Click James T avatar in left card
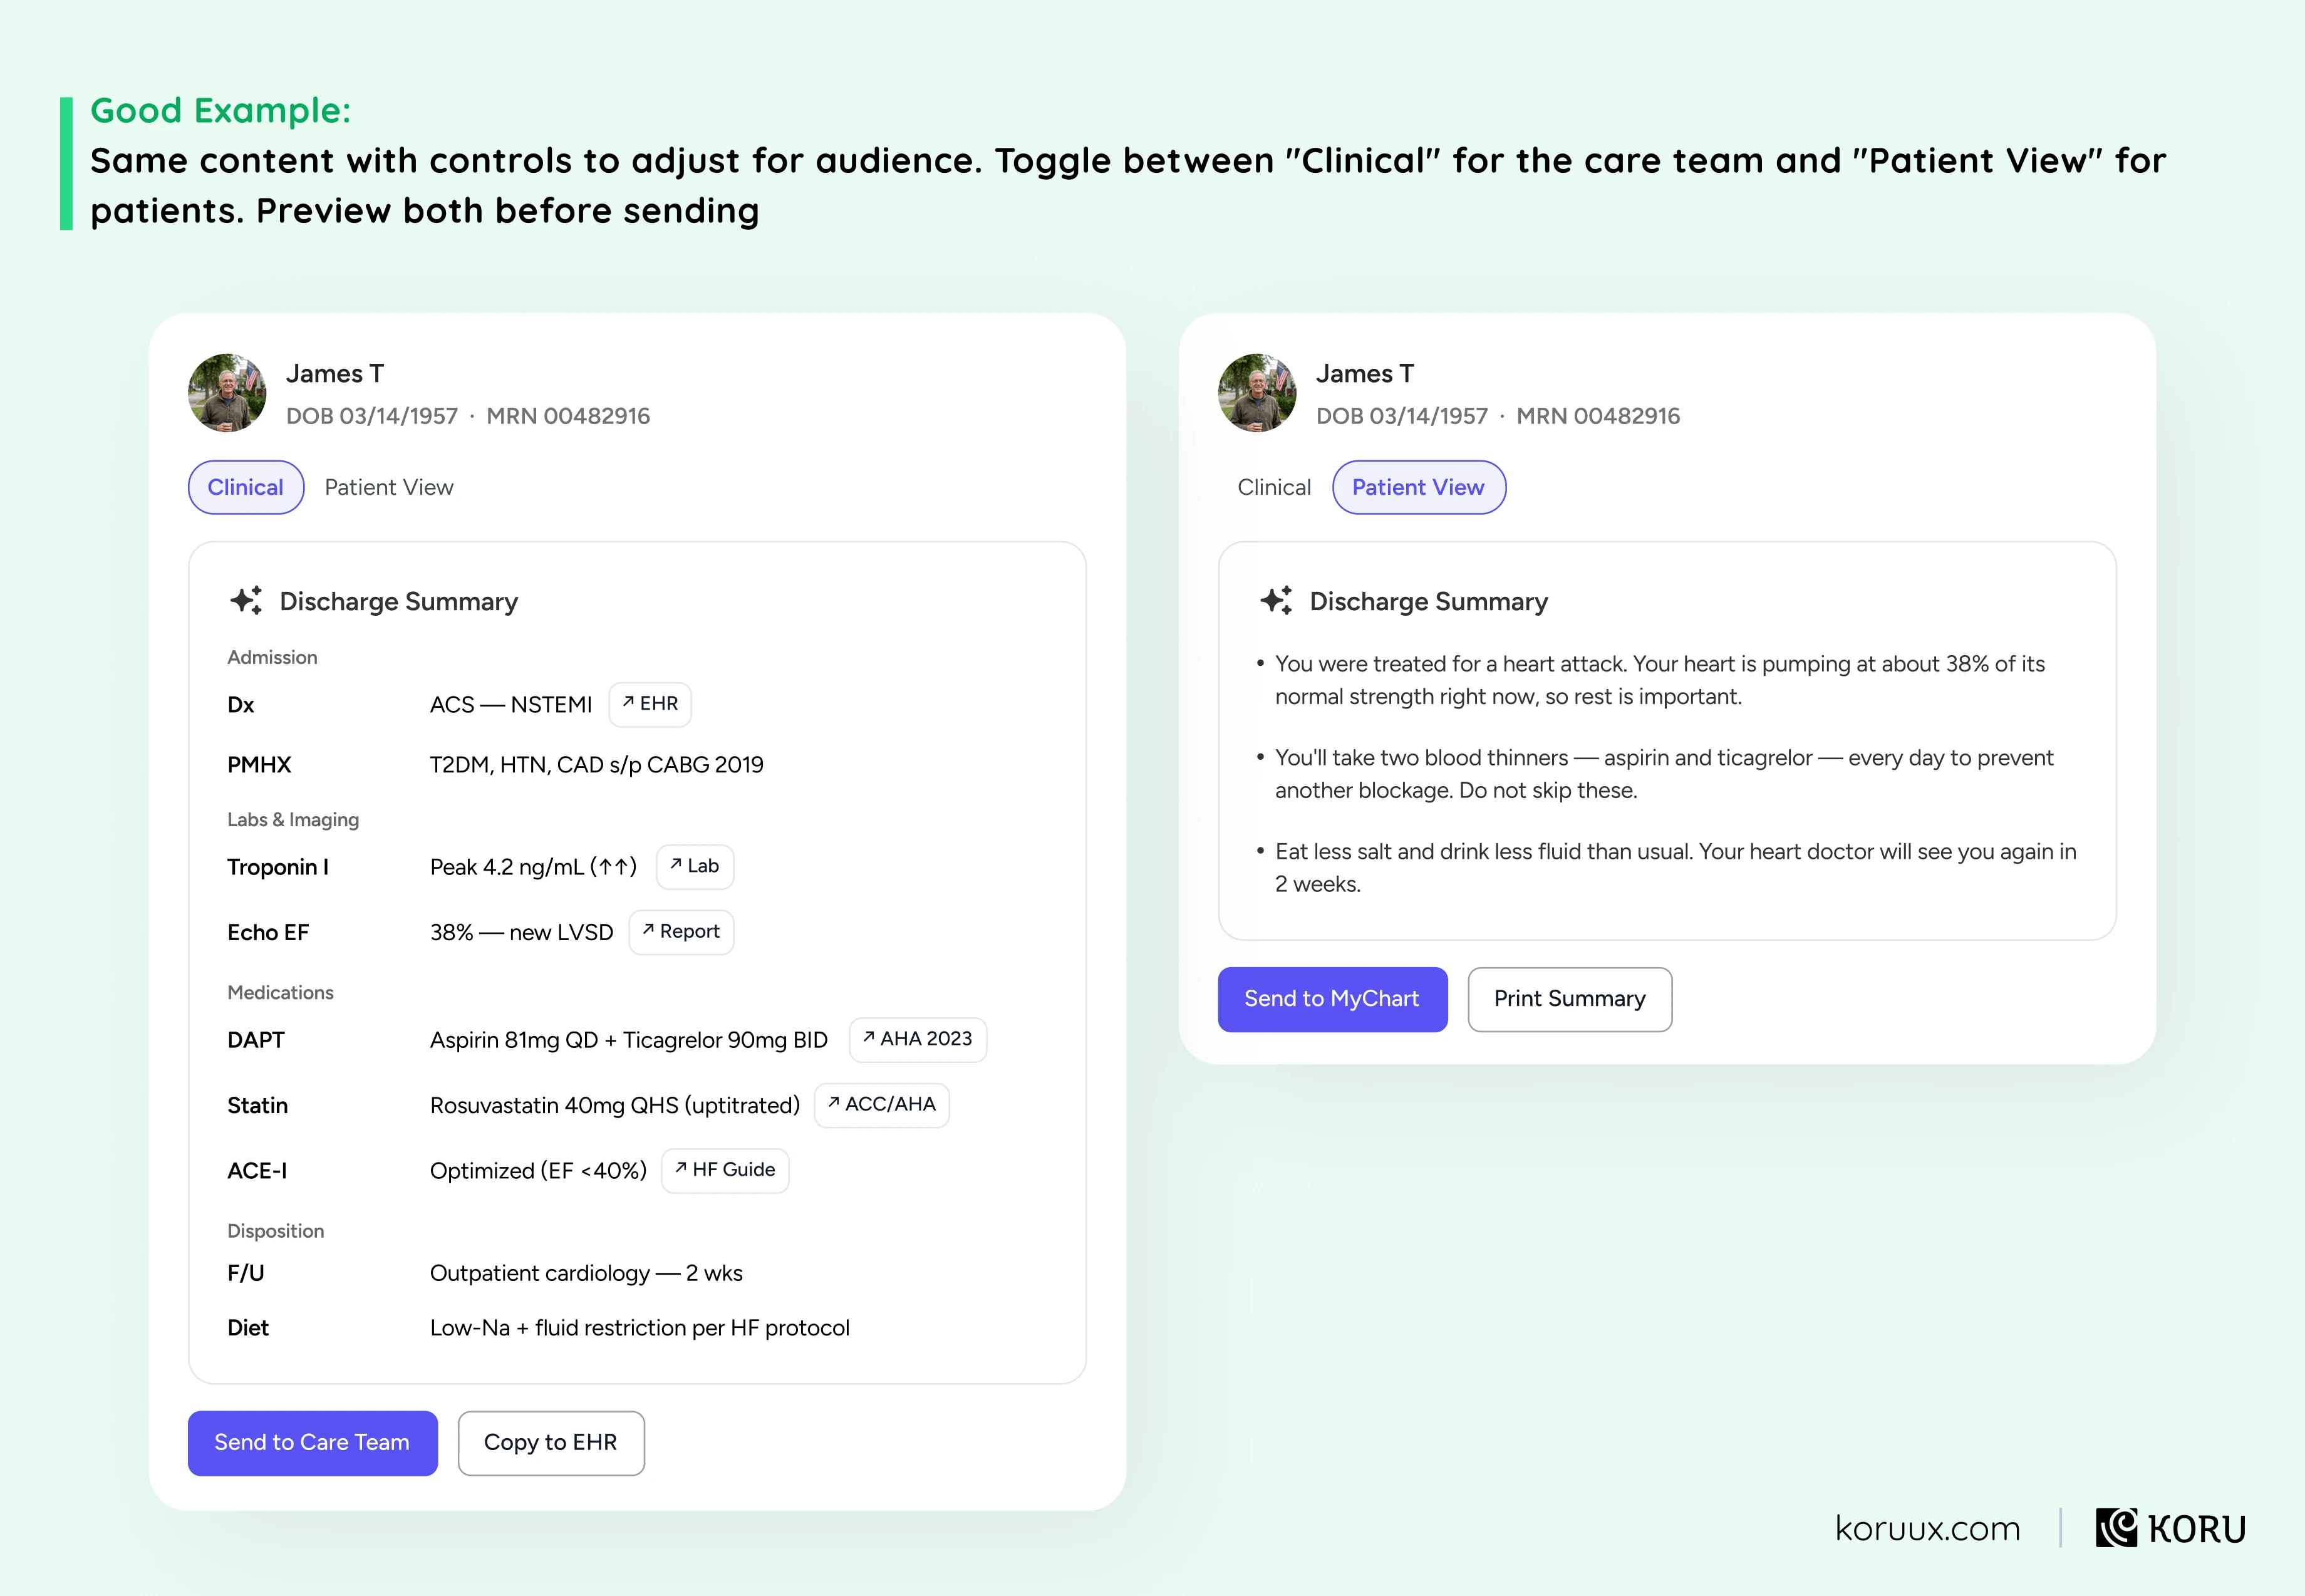This screenshot has width=2305, height=1596. [x=228, y=393]
